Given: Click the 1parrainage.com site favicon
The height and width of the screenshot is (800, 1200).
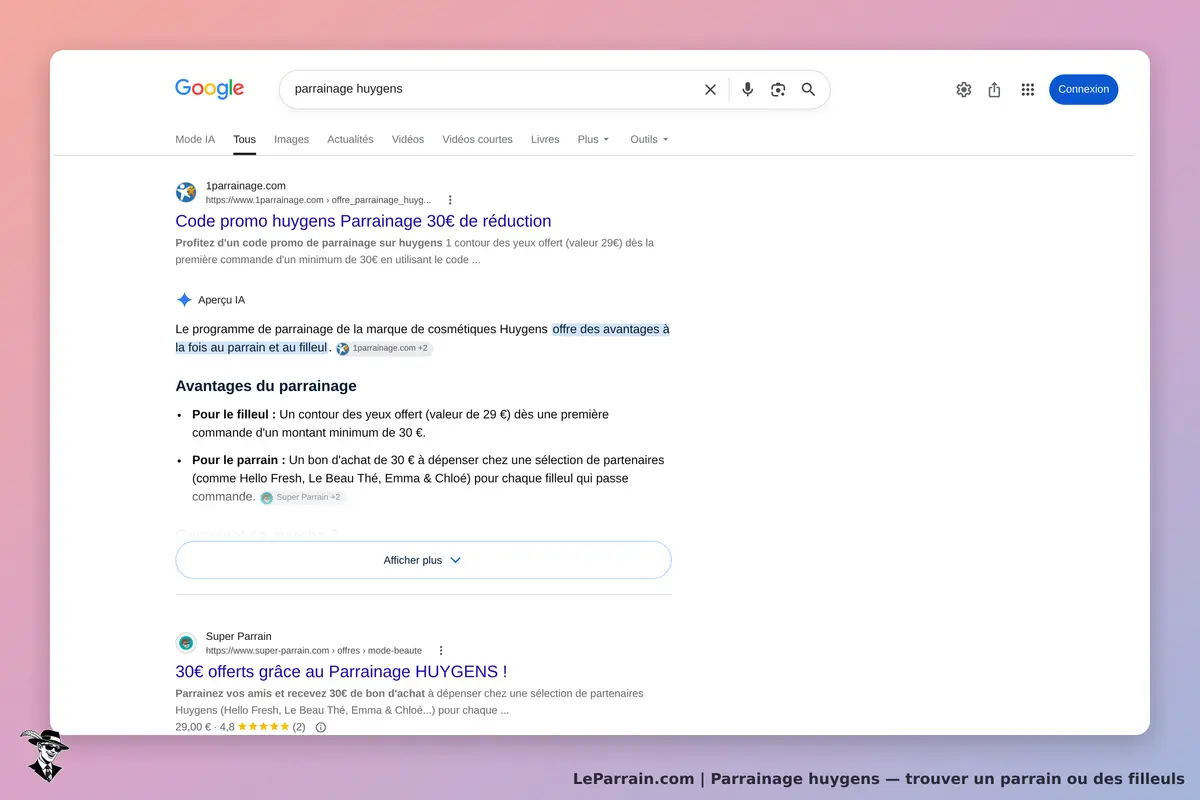Looking at the screenshot, I should point(186,192).
